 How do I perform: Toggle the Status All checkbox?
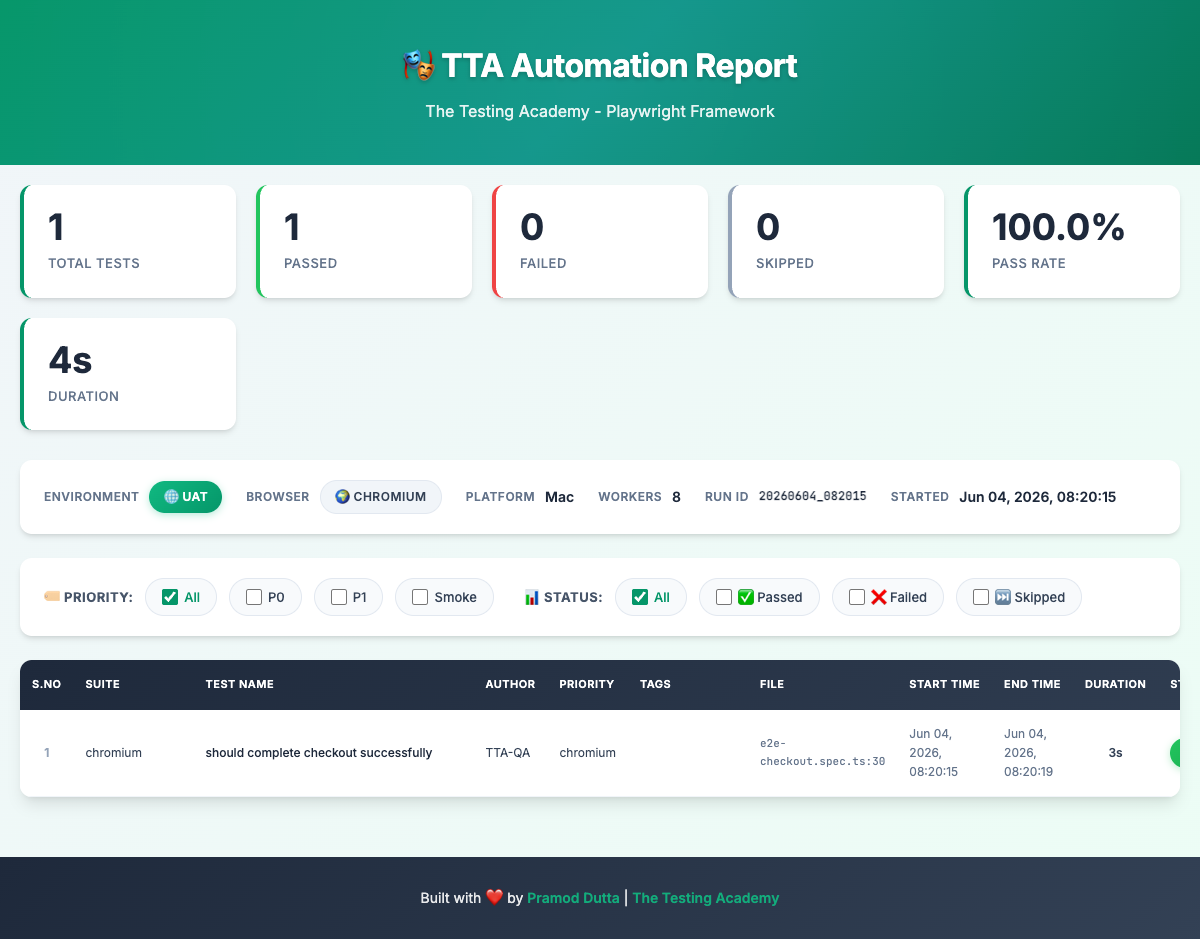[640, 597]
